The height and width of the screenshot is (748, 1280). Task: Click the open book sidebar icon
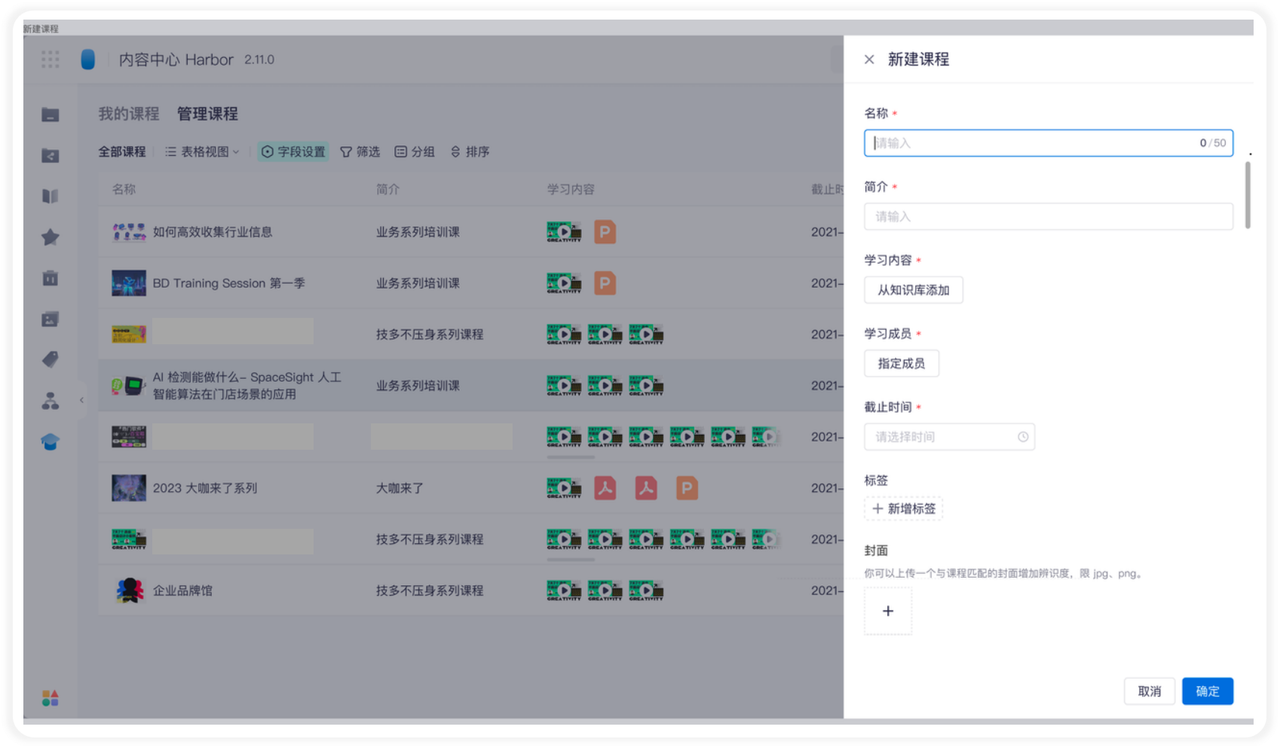50,196
